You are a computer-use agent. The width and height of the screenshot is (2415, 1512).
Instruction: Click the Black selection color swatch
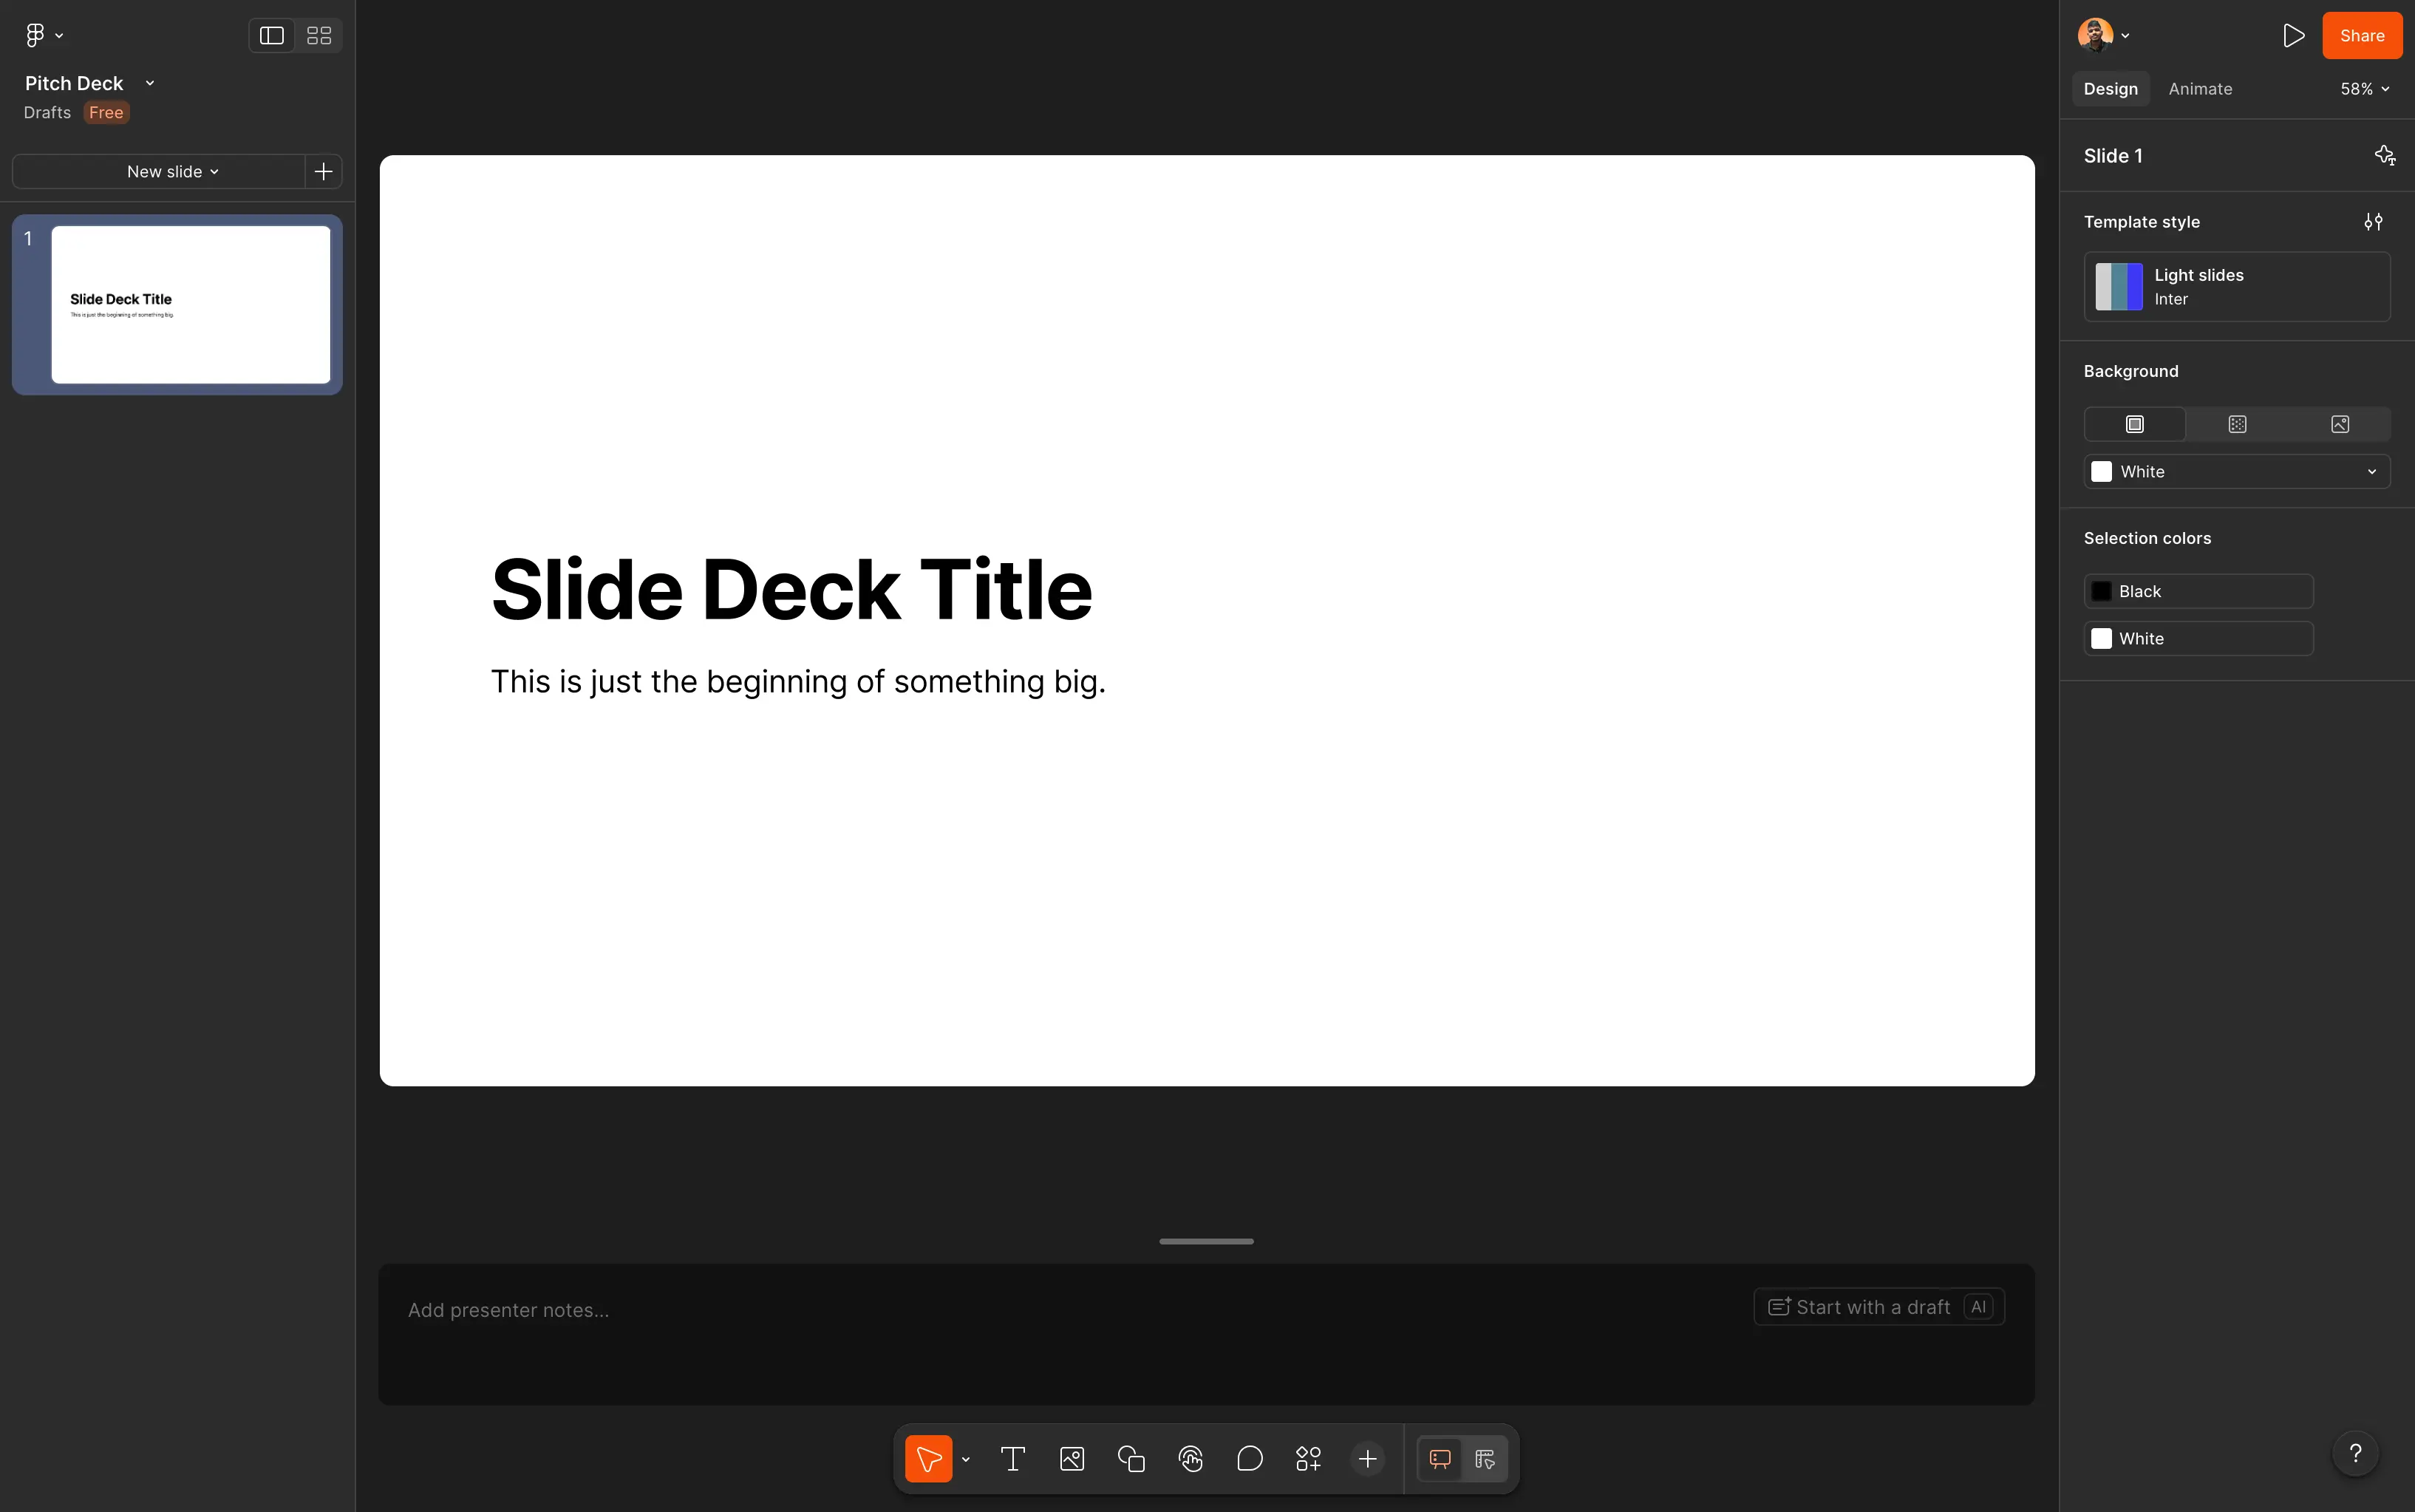[2102, 592]
